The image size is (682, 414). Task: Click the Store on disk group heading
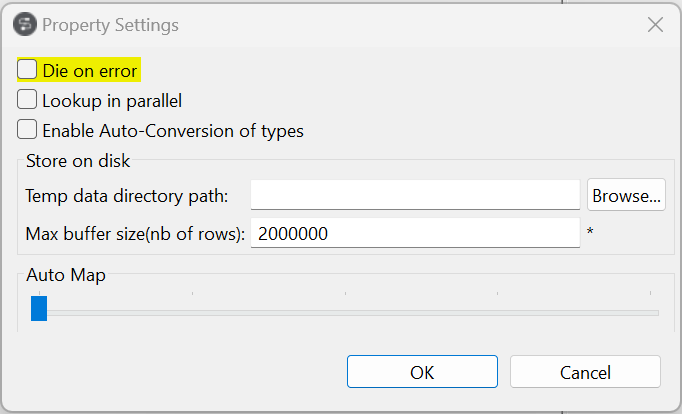click(78, 160)
